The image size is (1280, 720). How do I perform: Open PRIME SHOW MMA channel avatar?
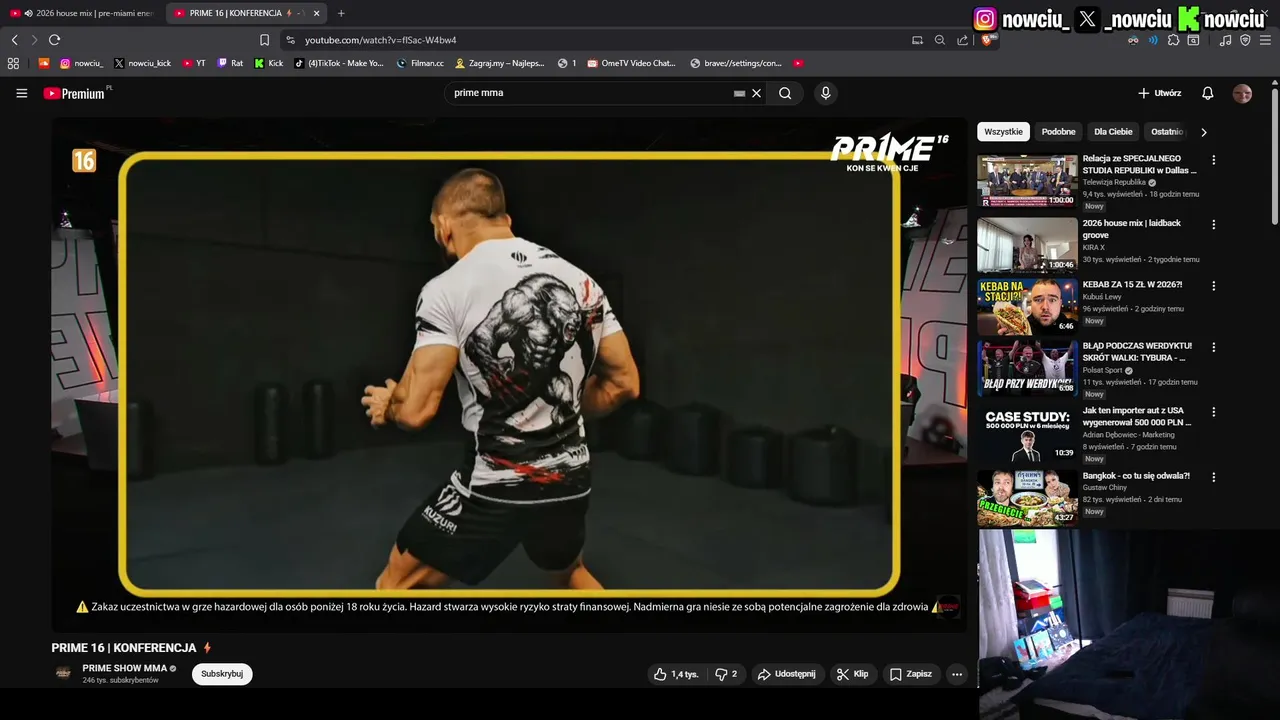click(63, 674)
